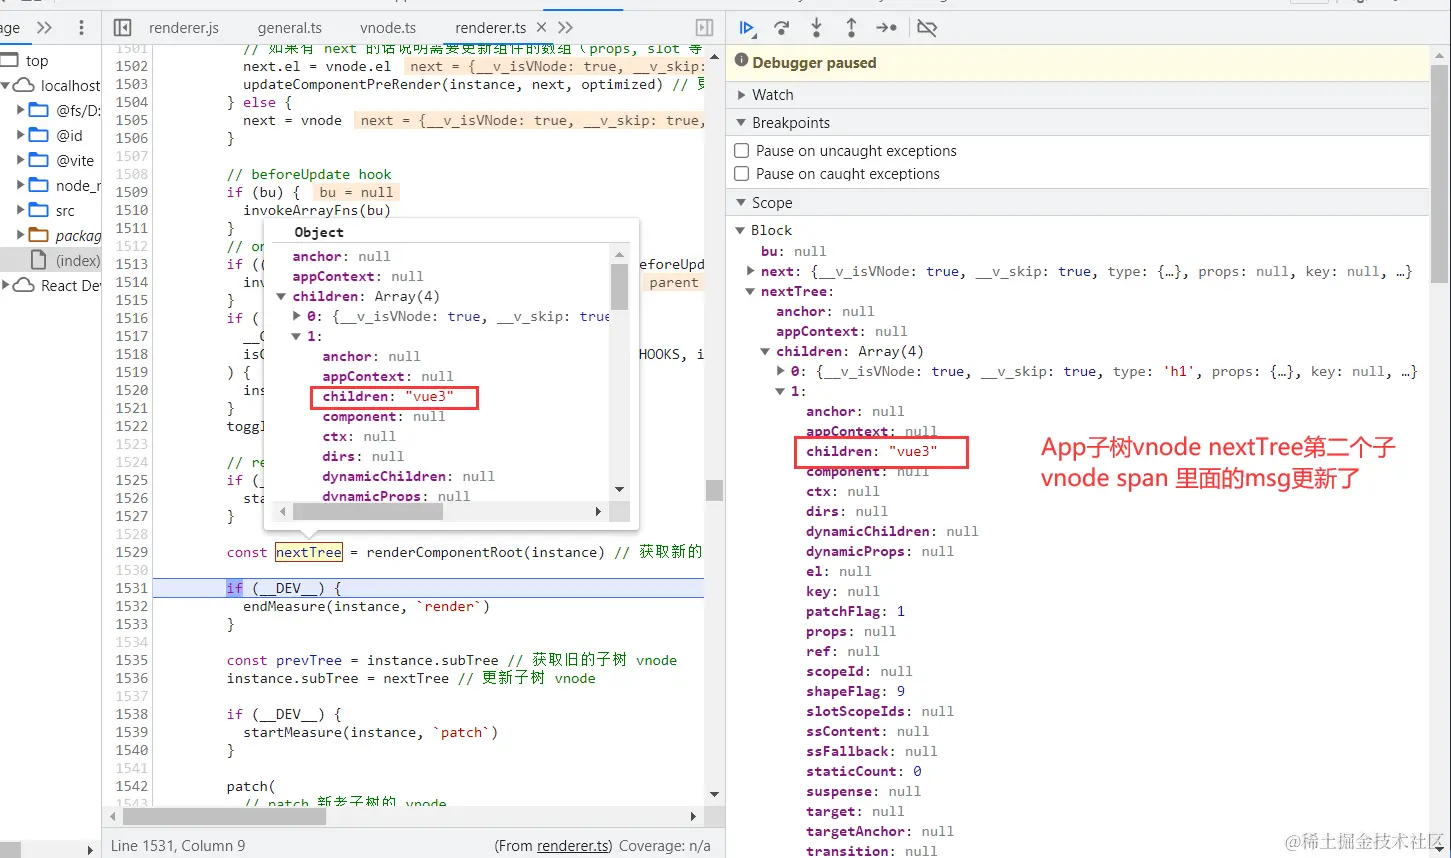1451x858 pixels.
Task: Deactivate breakpoints icon
Action: point(927,28)
